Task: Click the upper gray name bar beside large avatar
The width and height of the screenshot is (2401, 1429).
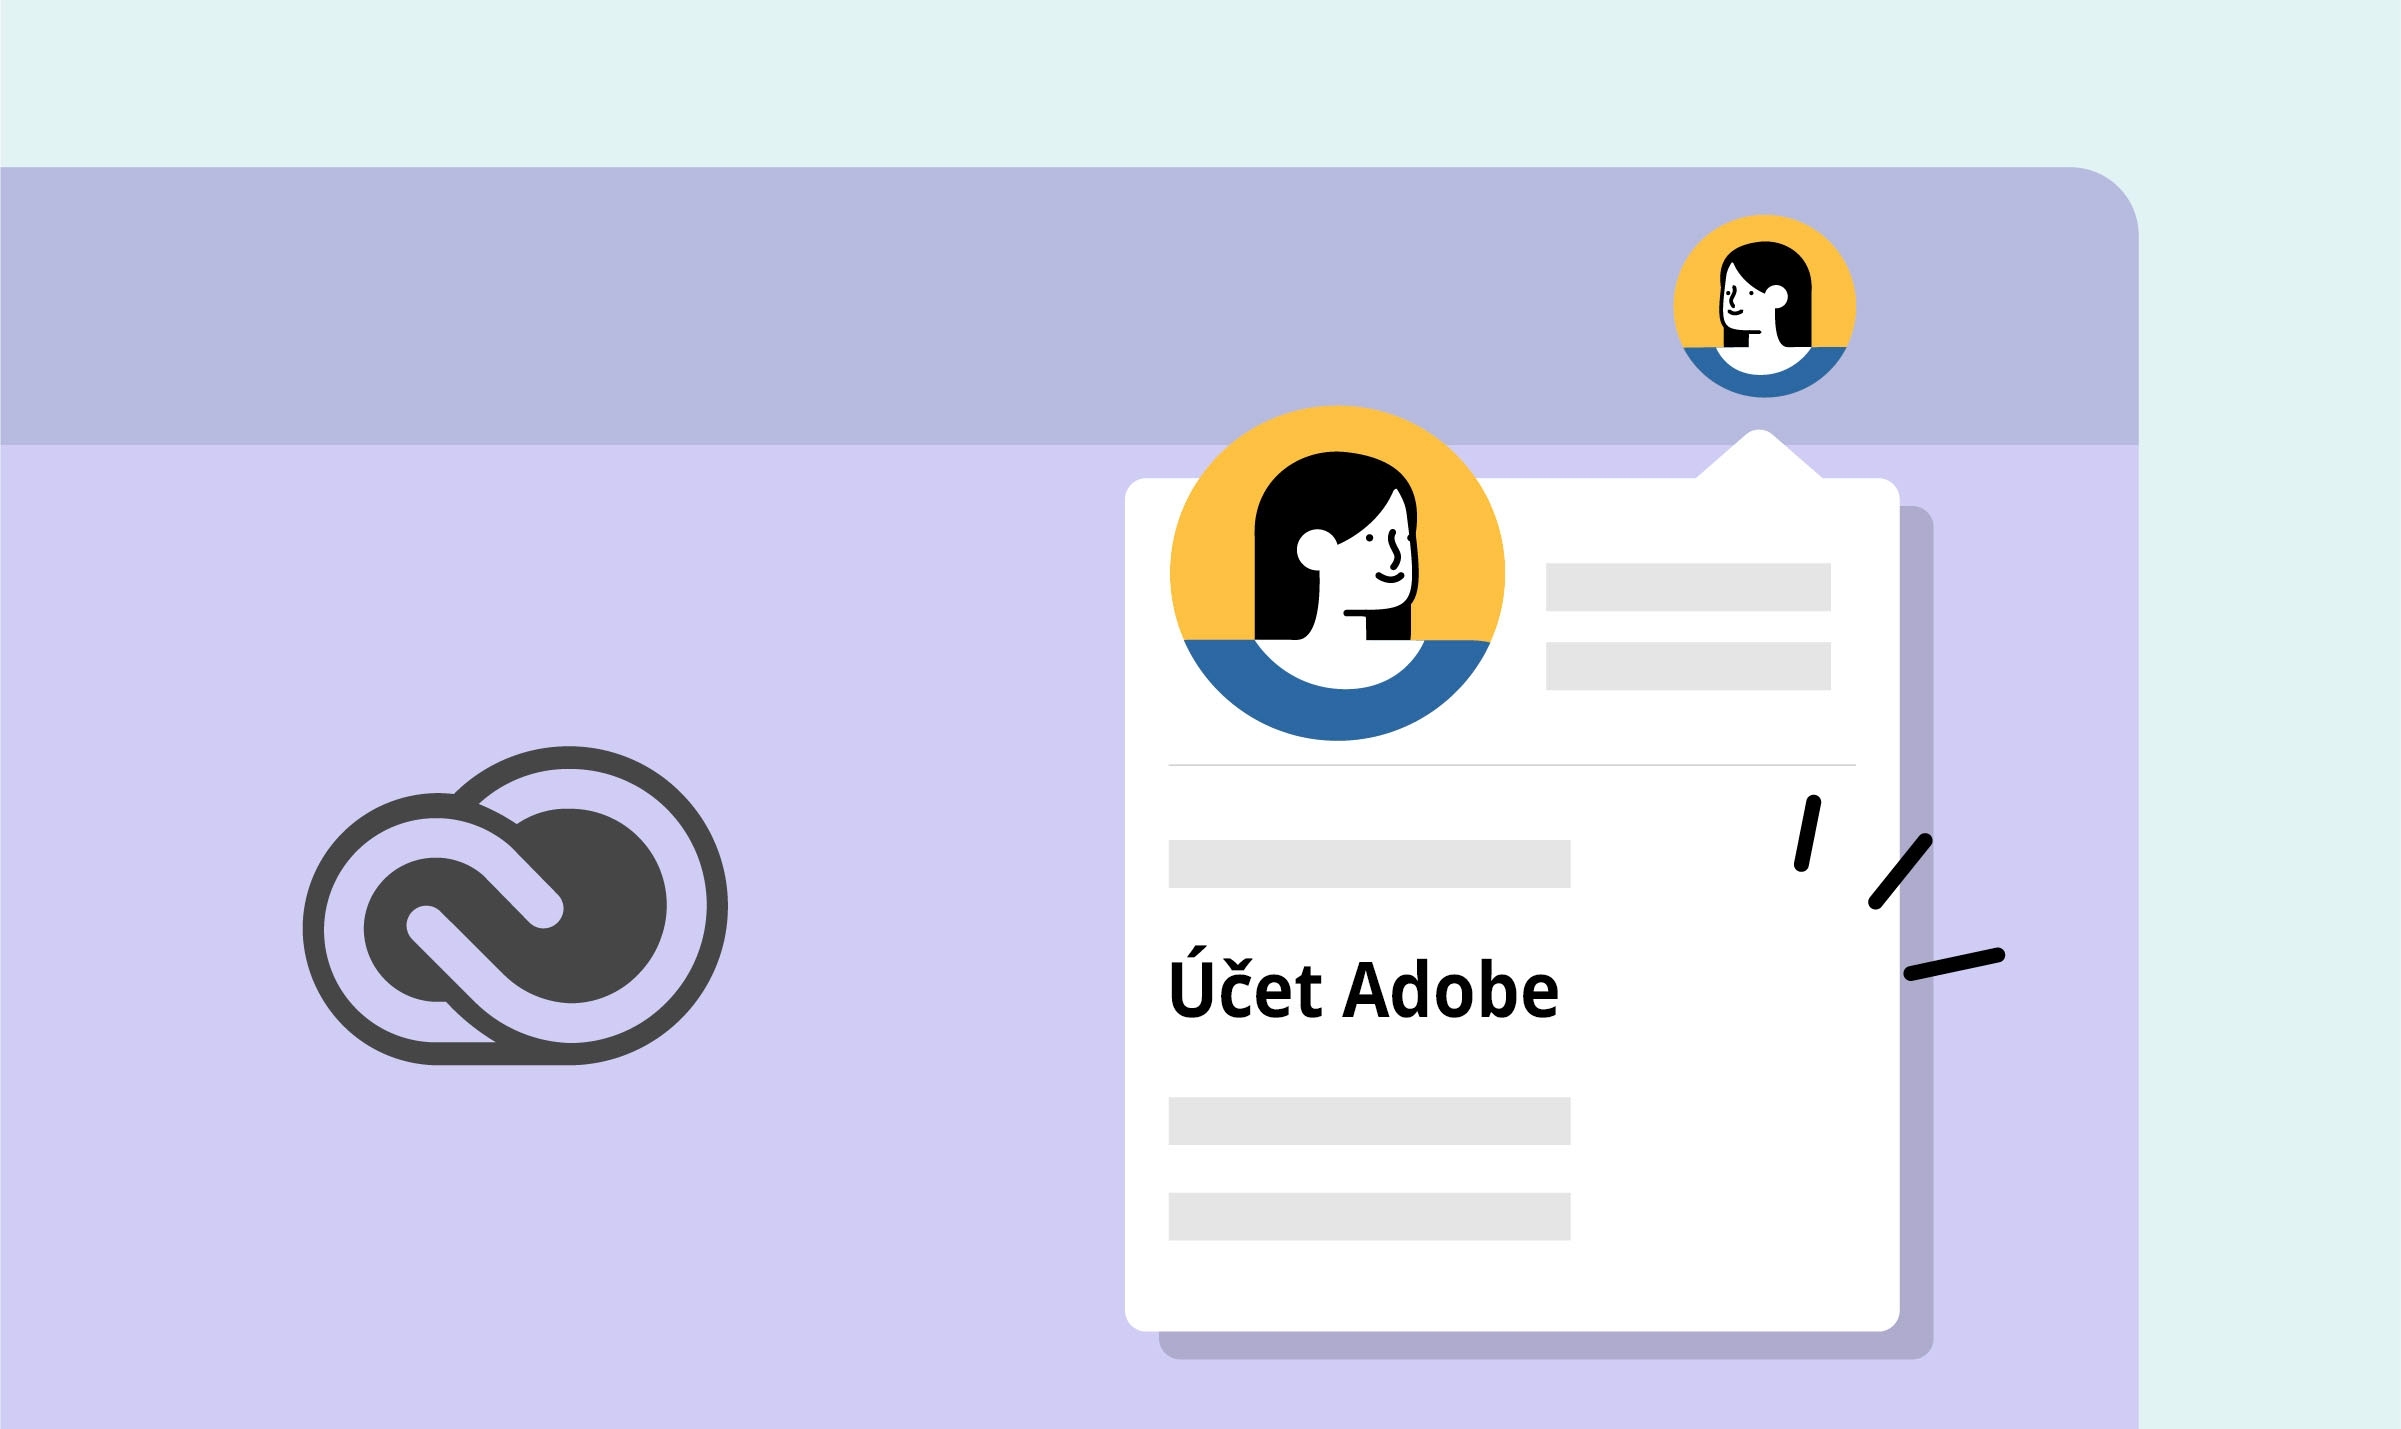Action: [1688, 587]
